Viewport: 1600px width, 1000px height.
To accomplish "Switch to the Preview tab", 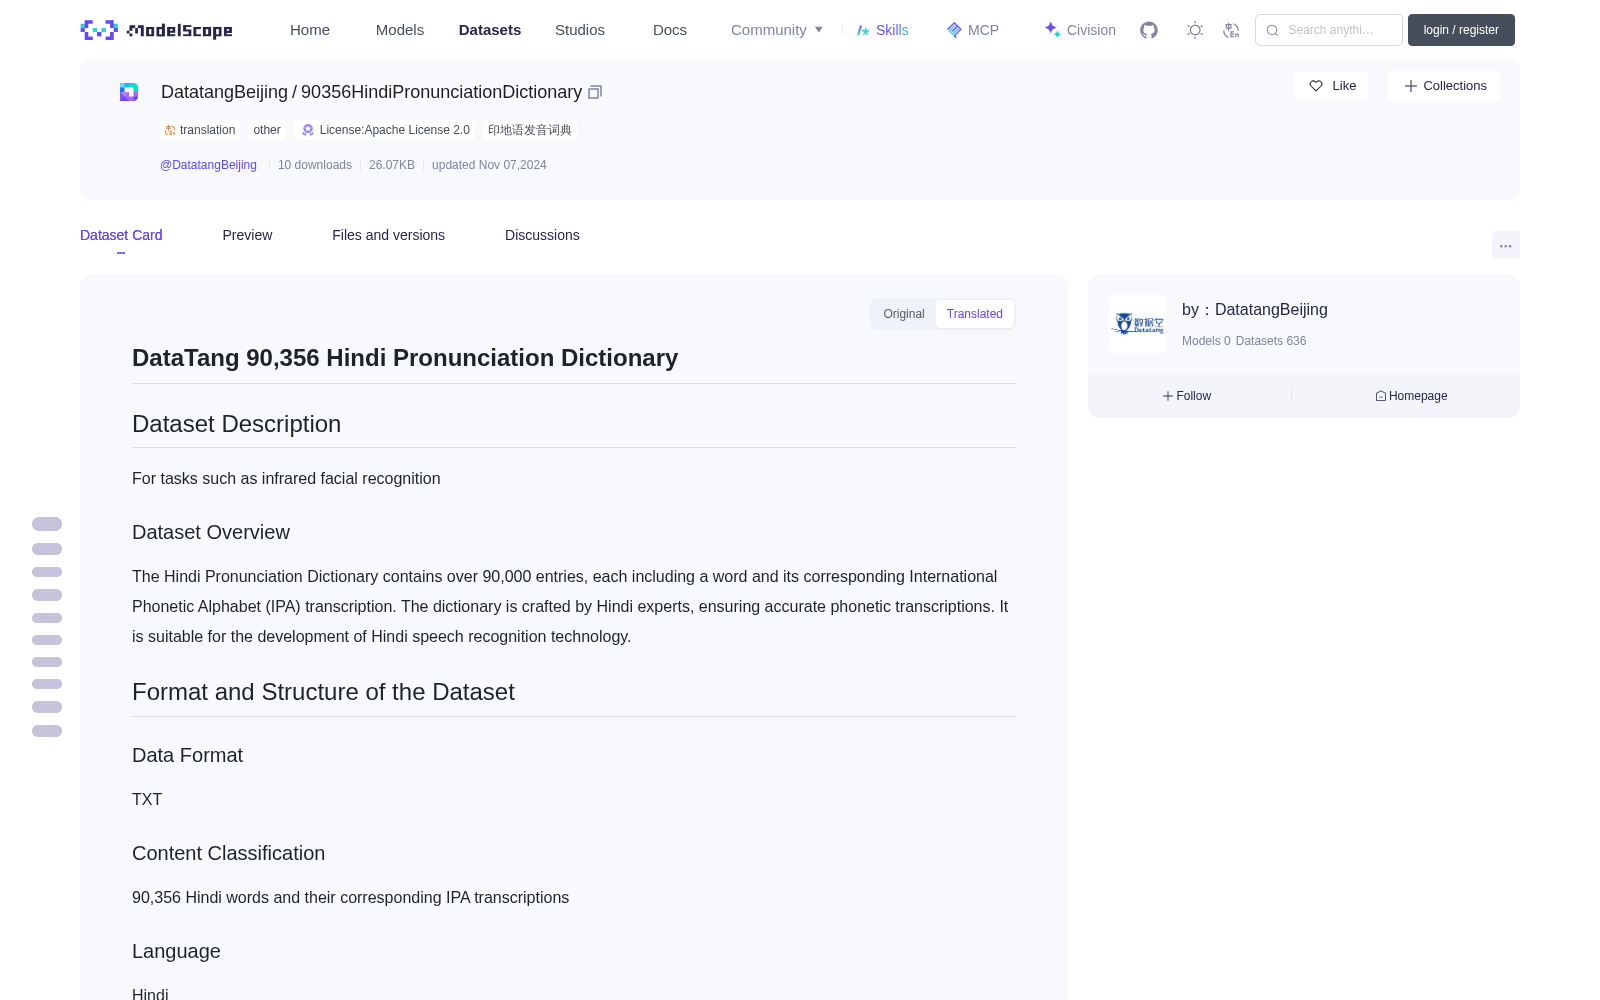I will (x=247, y=235).
